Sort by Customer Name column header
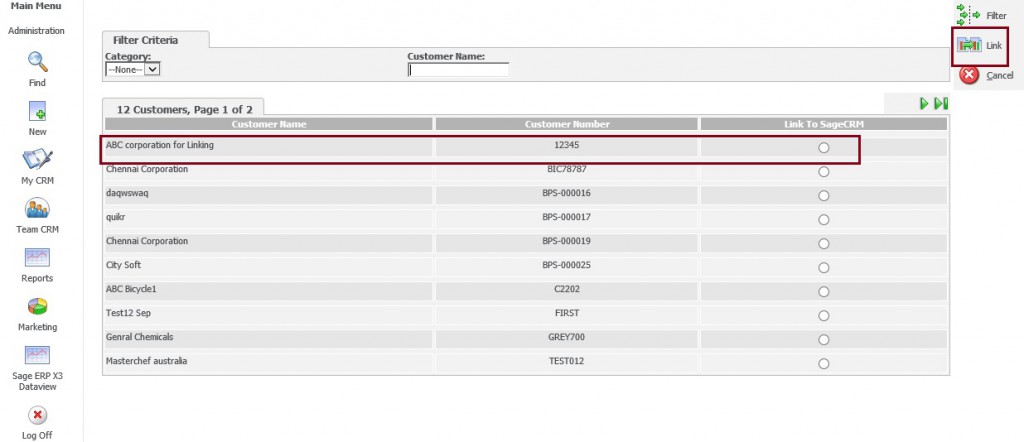The image size is (1024, 442). (x=268, y=124)
